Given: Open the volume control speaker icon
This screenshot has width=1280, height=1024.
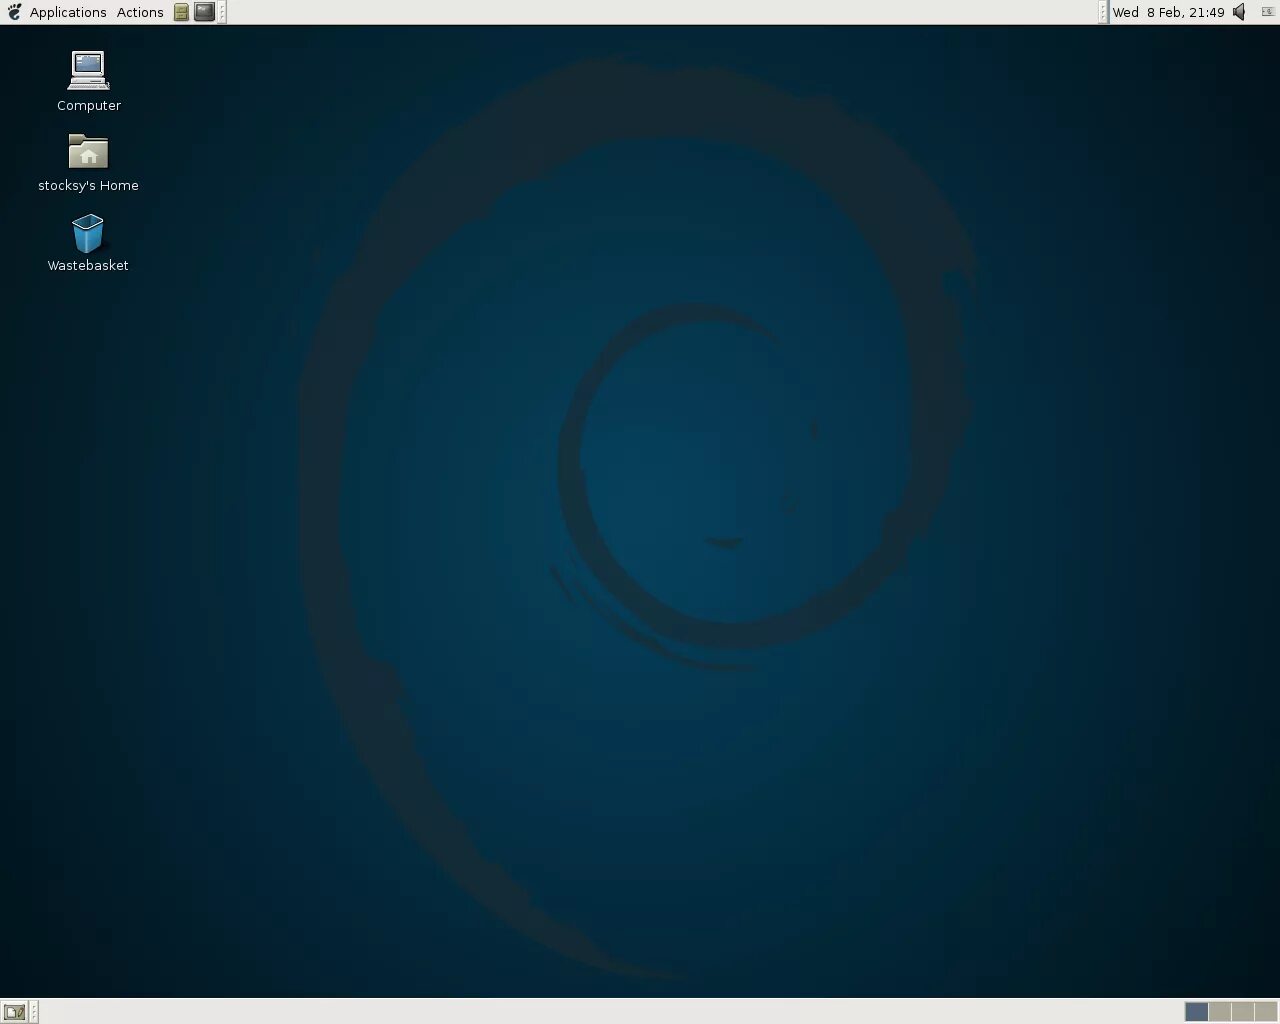Looking at the screenshot, I should point(1240,12).
